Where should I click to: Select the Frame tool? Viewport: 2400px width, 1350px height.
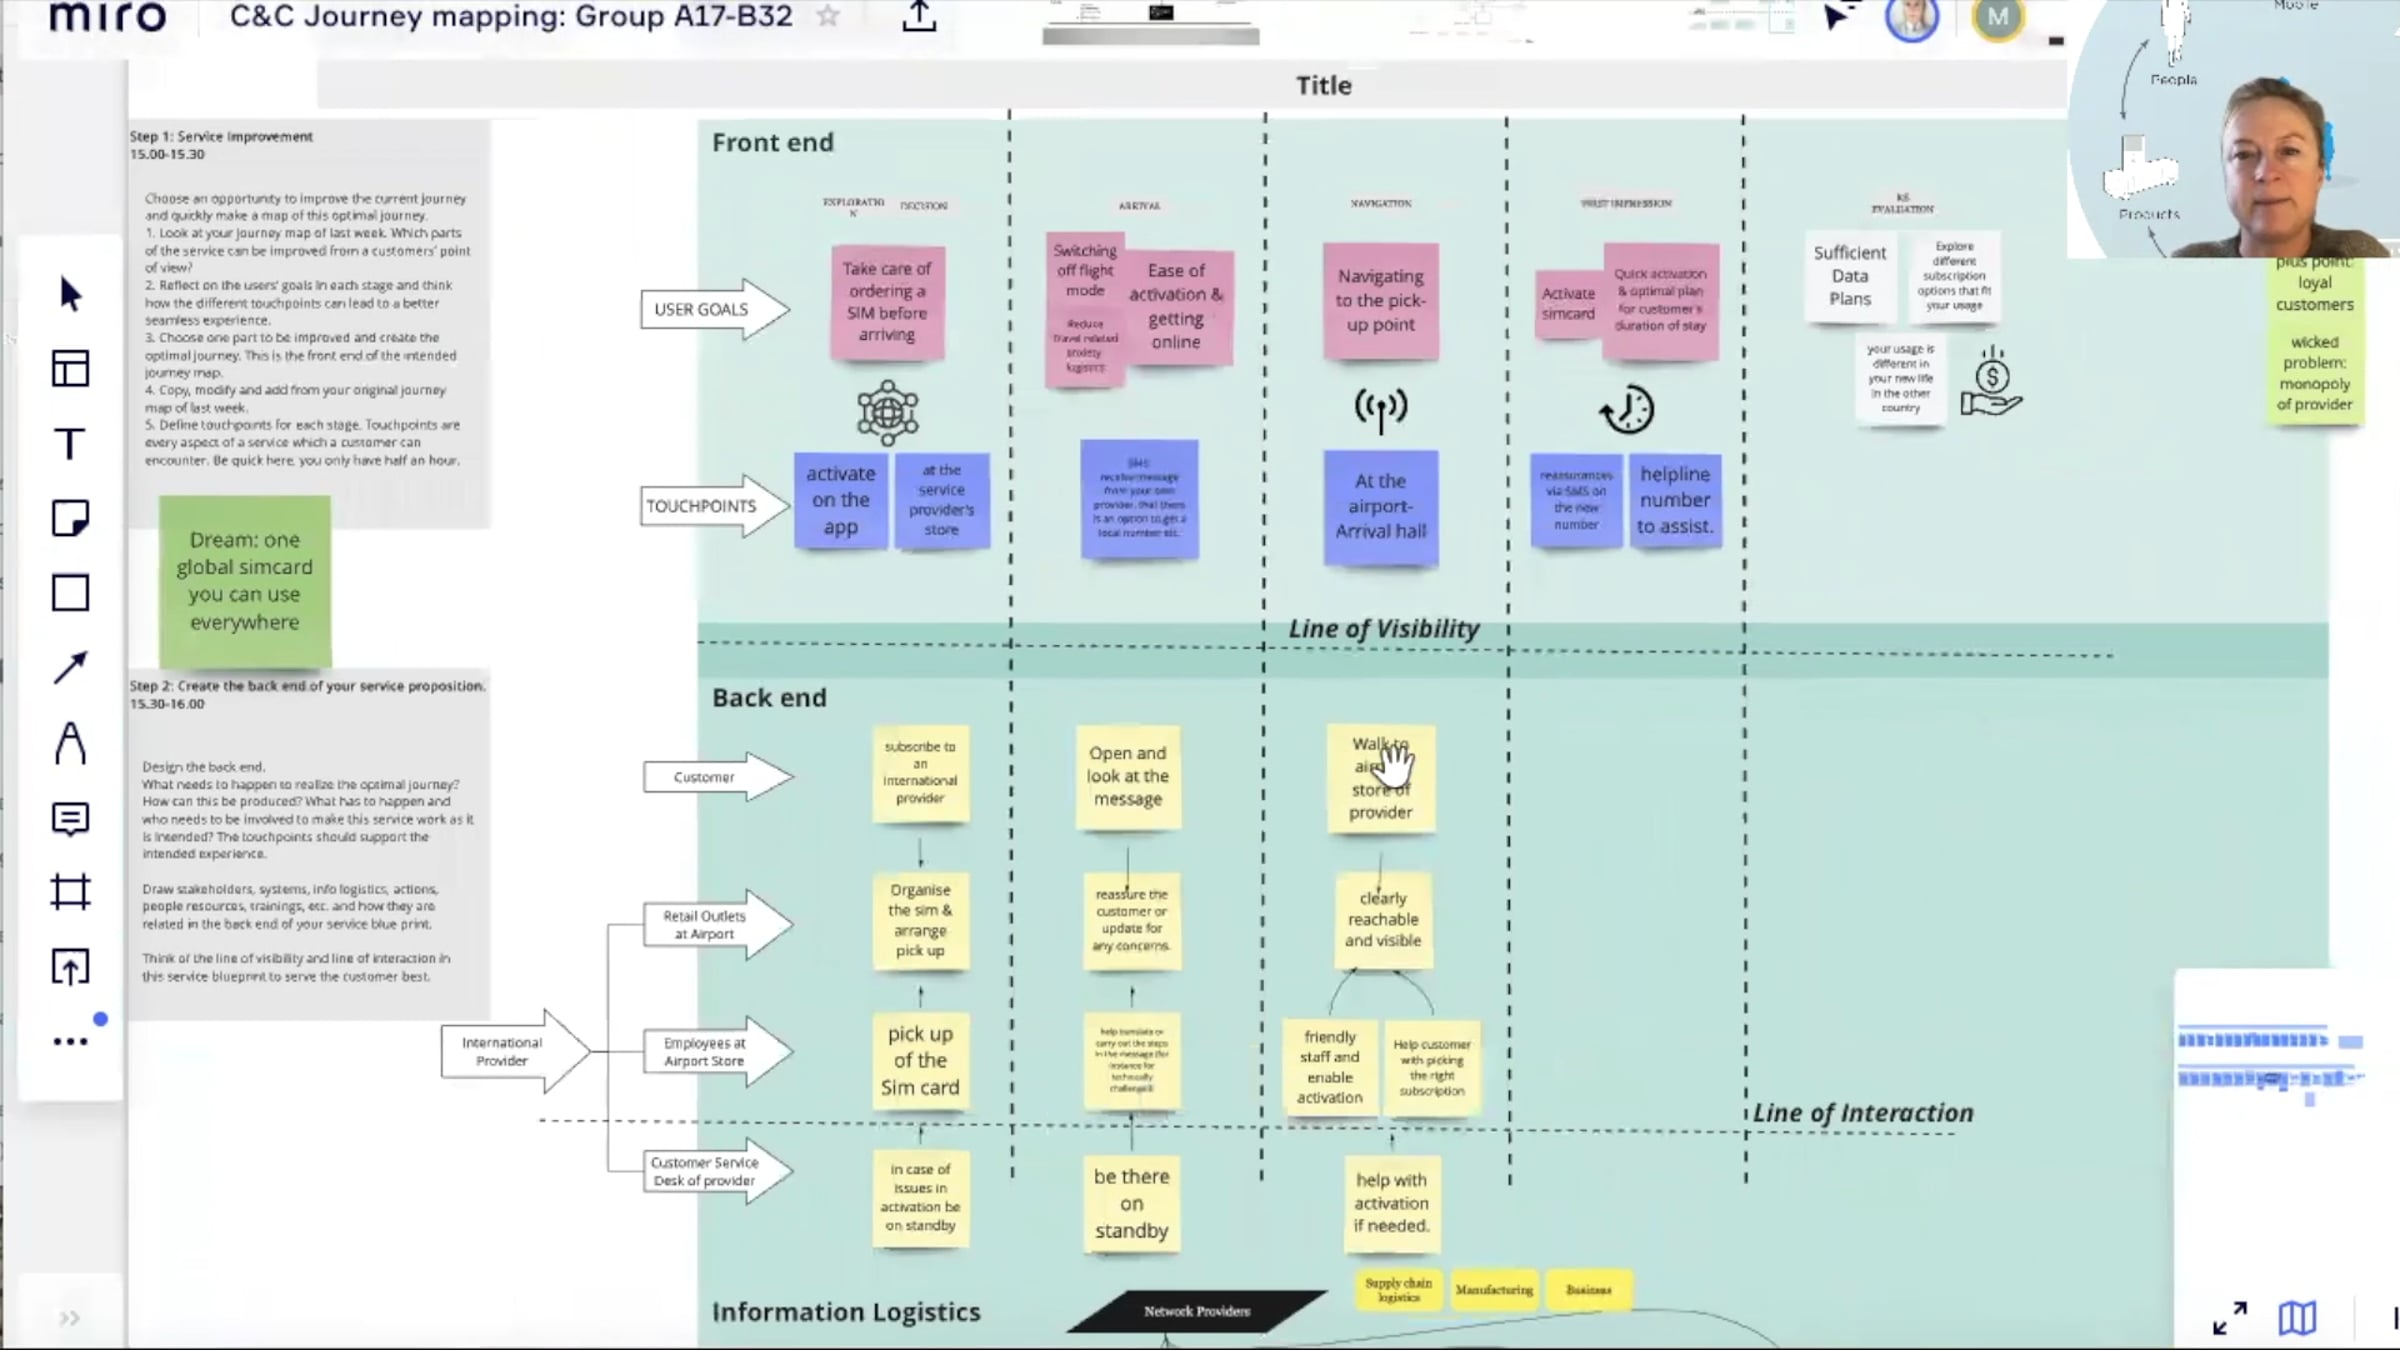tap(70, 892)
